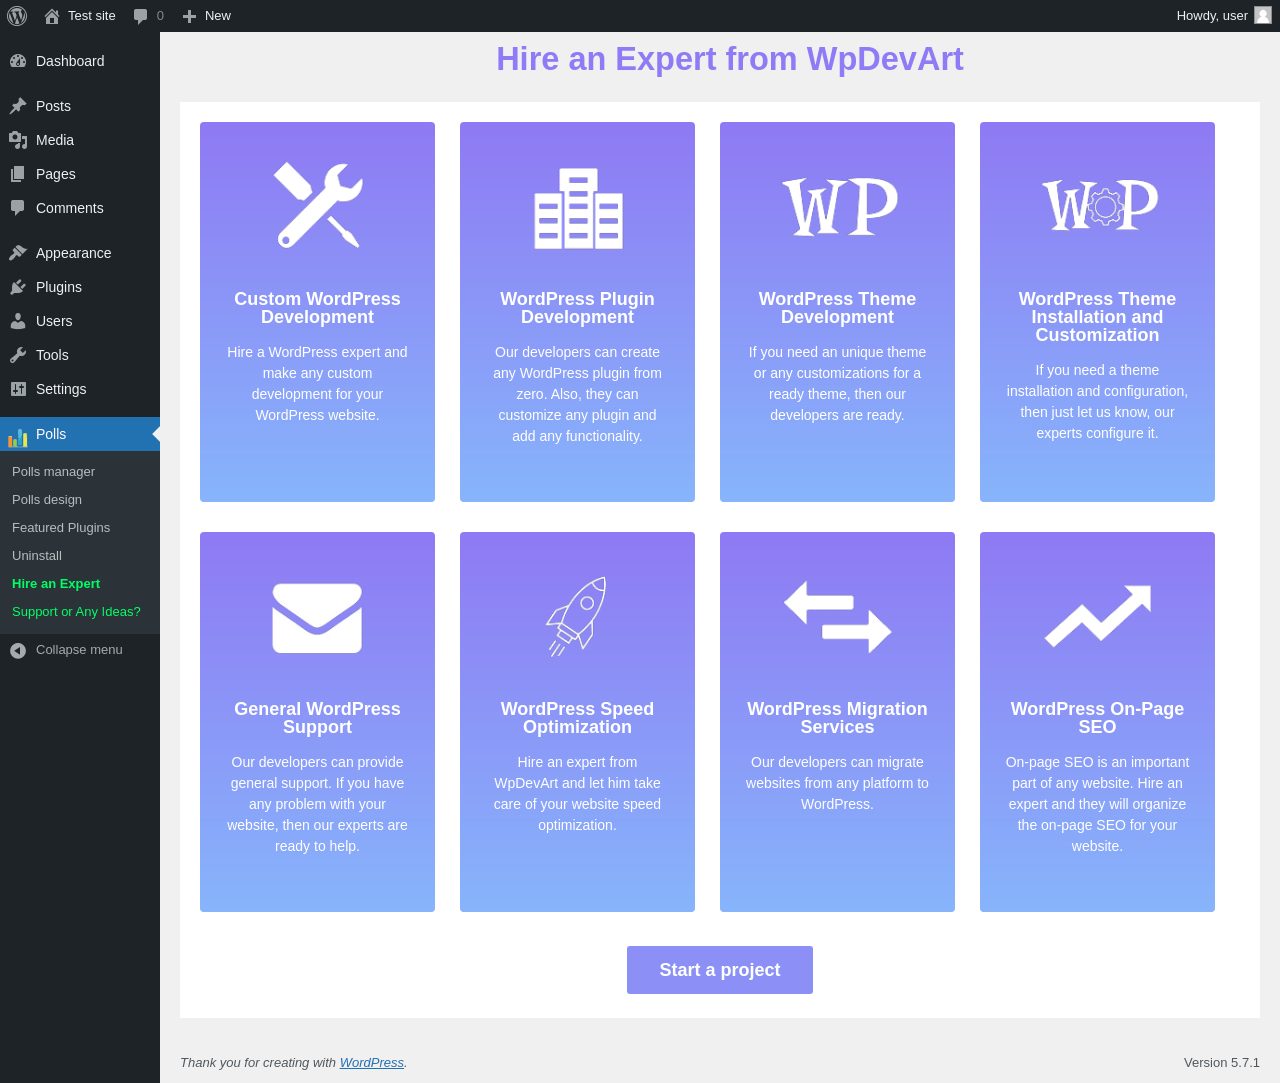Viewport: 1280px width, 1083px height.
Task: Click the Tools wrench icon
Action: coord(18,355)
